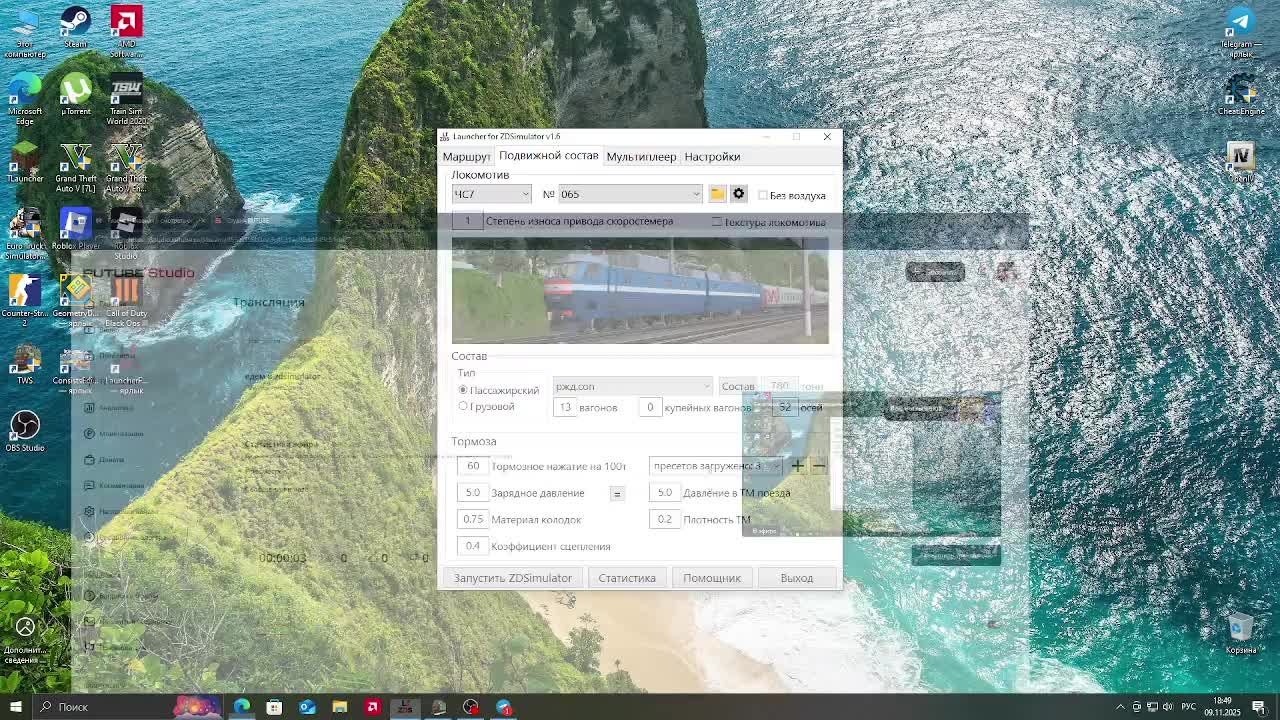Open volume control in system tray
Screen dimensions: 1280x720
1167,707
